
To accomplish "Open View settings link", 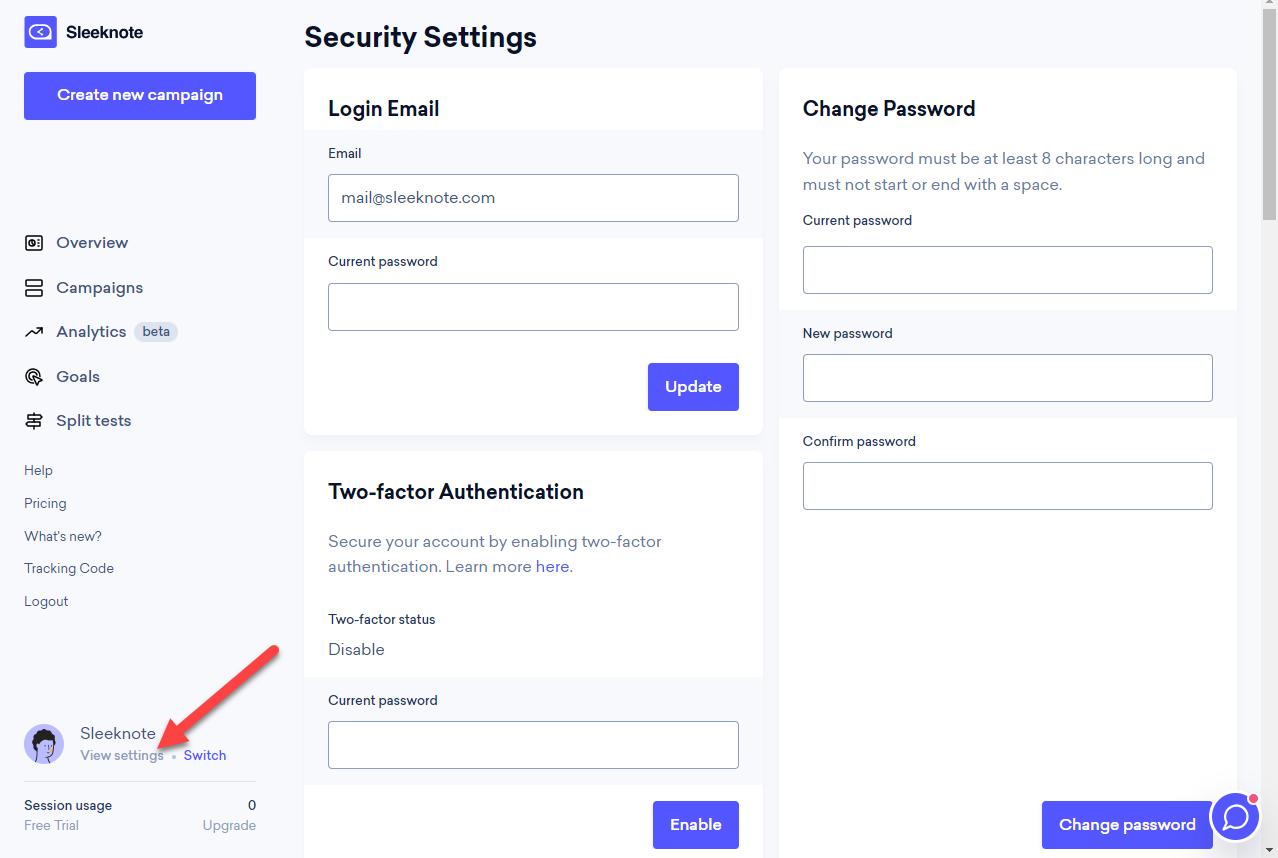I will point(122,756).
